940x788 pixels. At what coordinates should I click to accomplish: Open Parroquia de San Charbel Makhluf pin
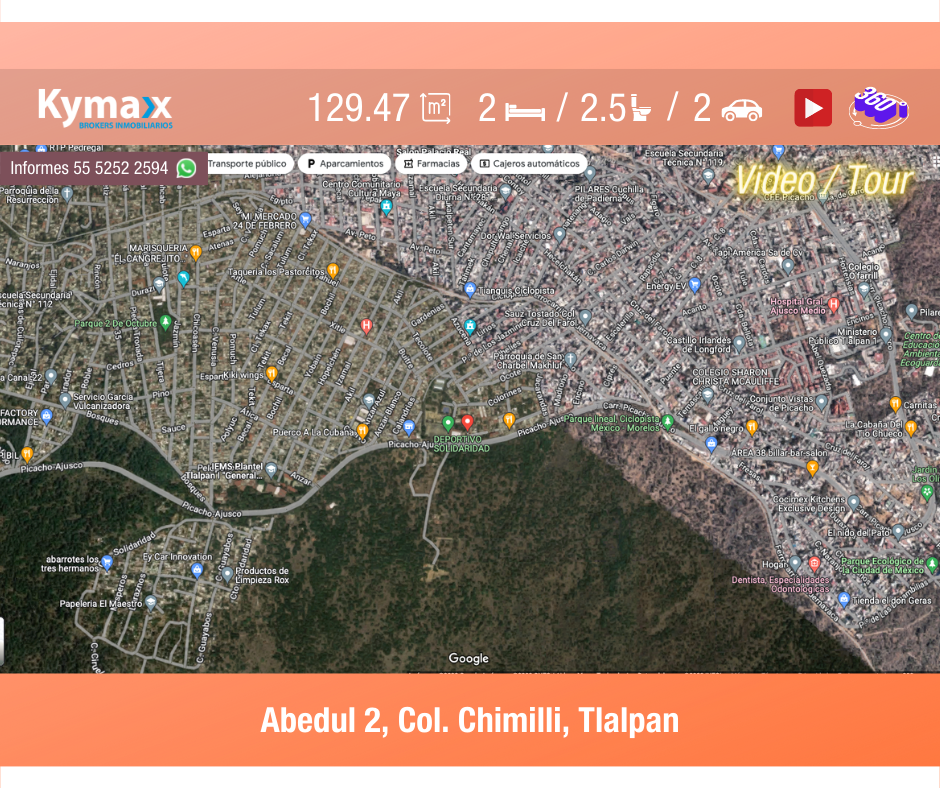[571, 359]
